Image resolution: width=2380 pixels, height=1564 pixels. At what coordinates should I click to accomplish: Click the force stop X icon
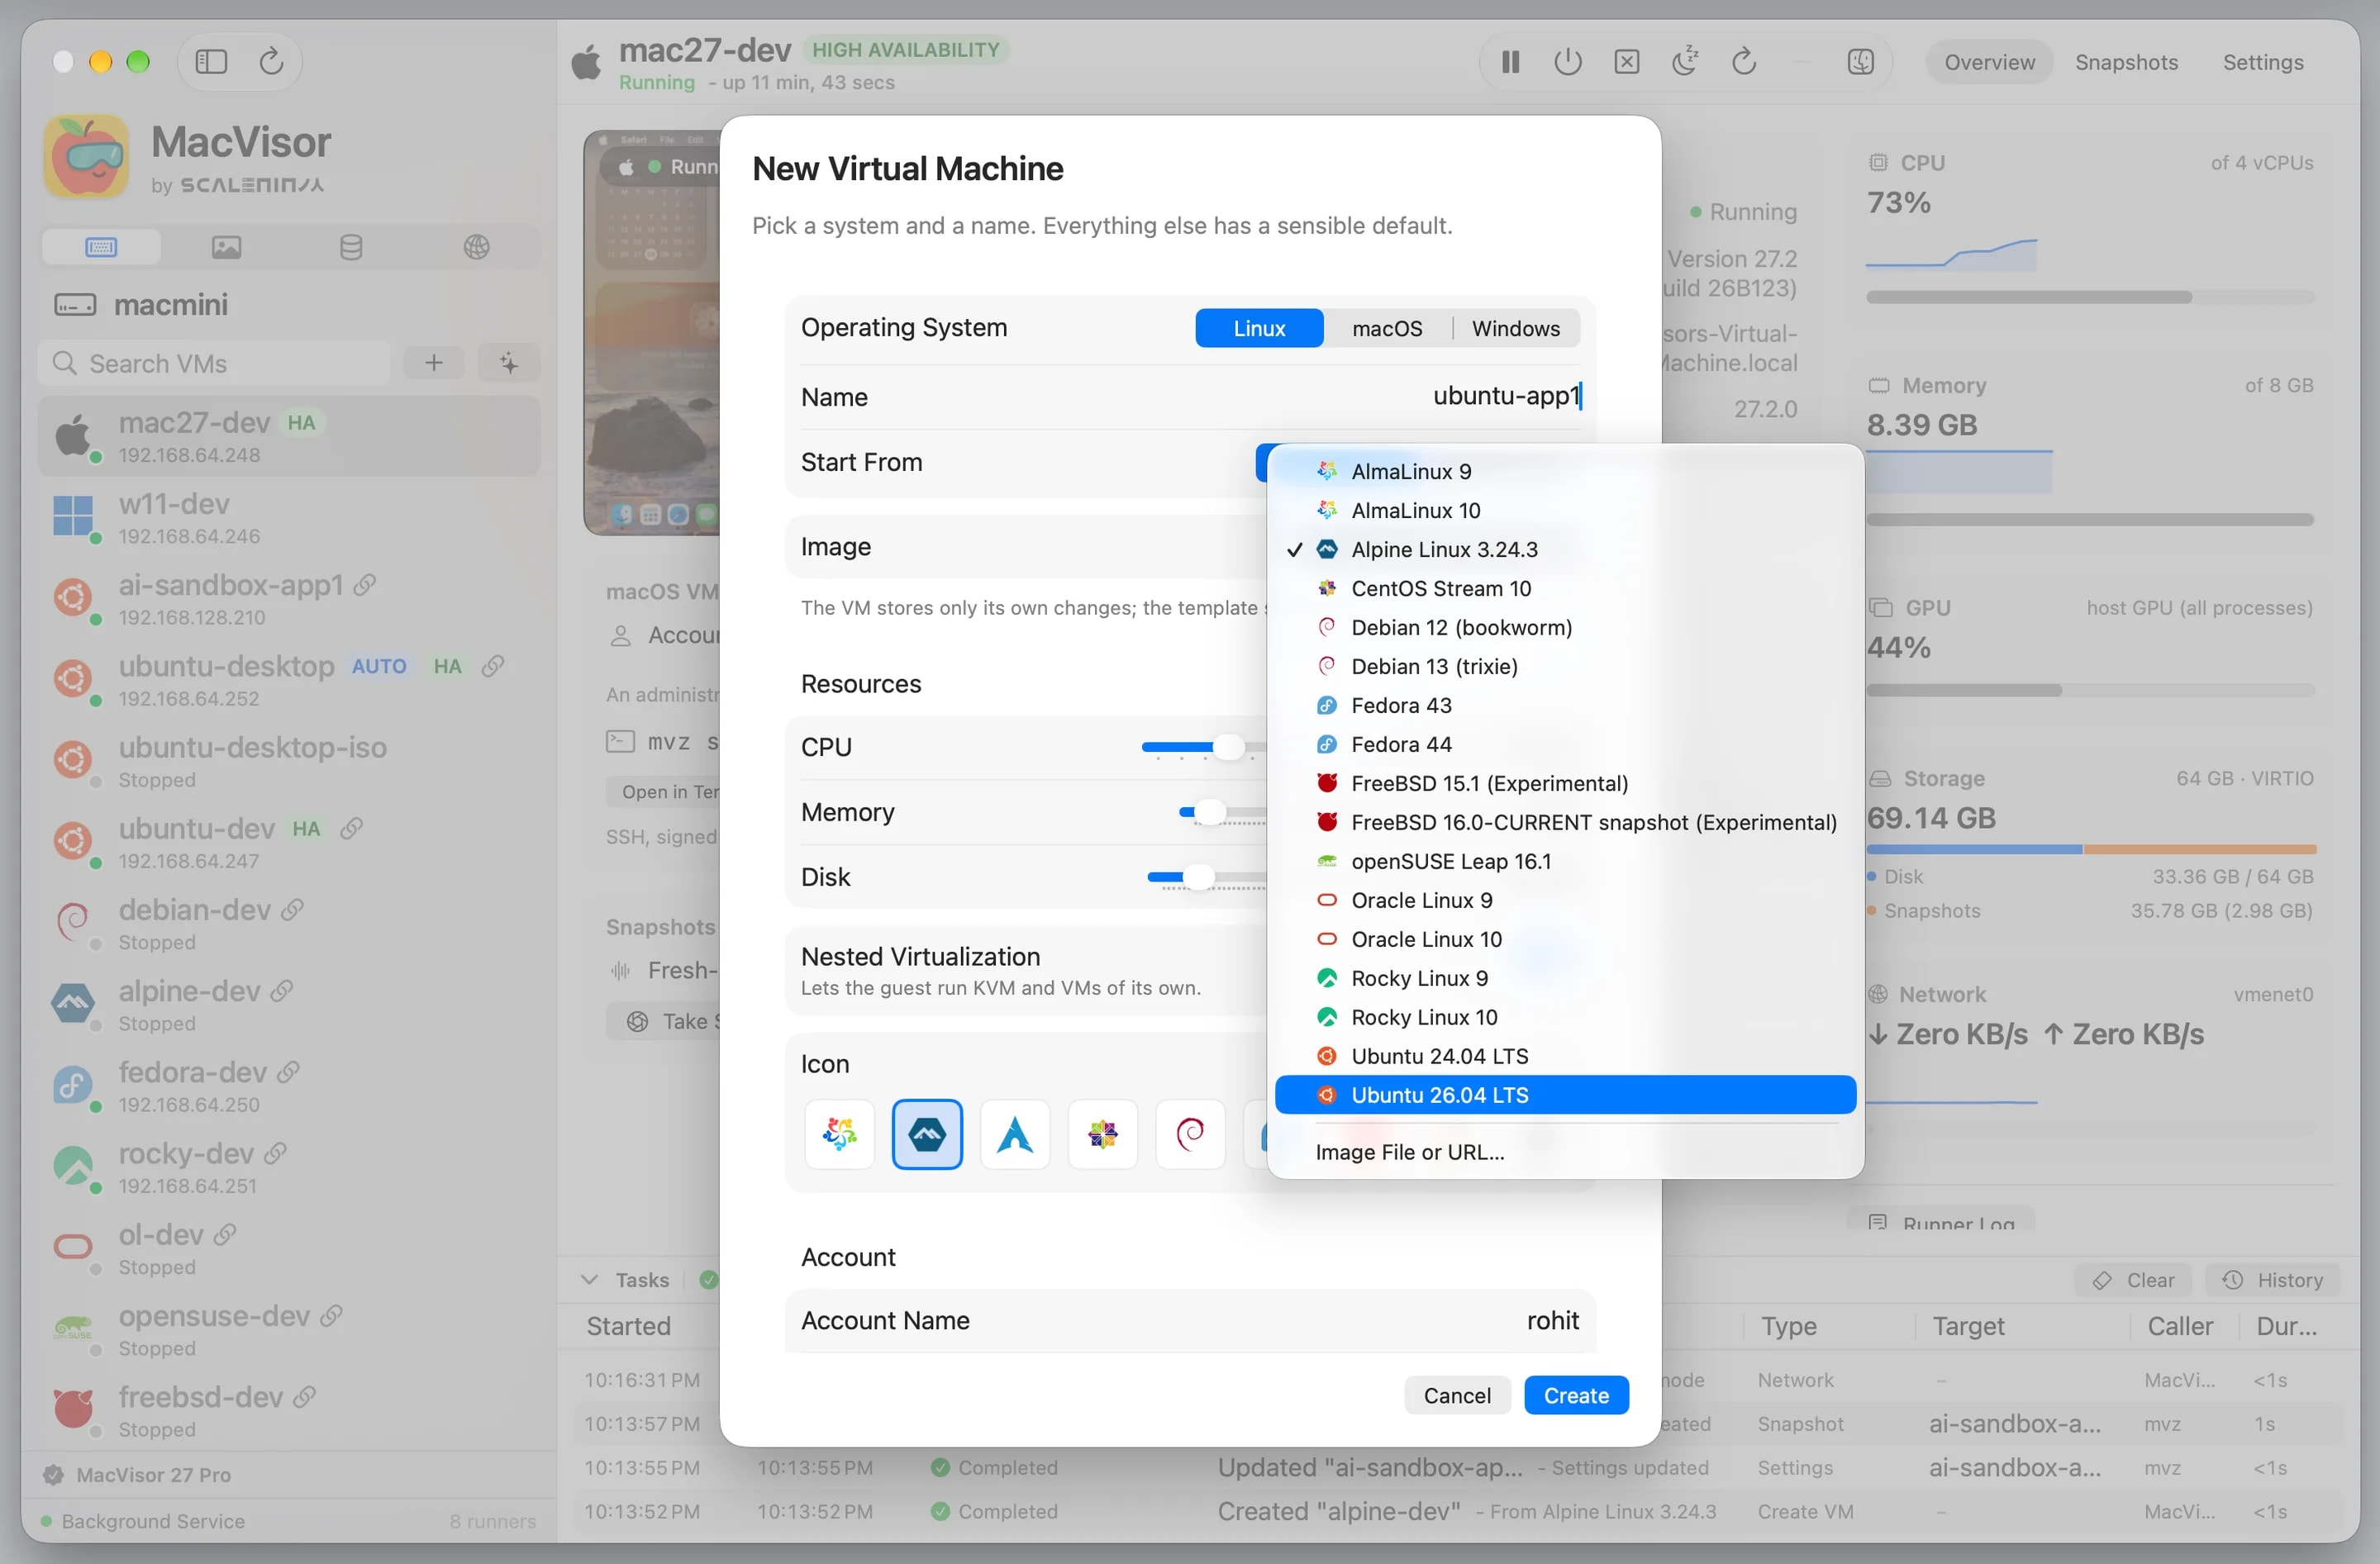click(1627, 62)
